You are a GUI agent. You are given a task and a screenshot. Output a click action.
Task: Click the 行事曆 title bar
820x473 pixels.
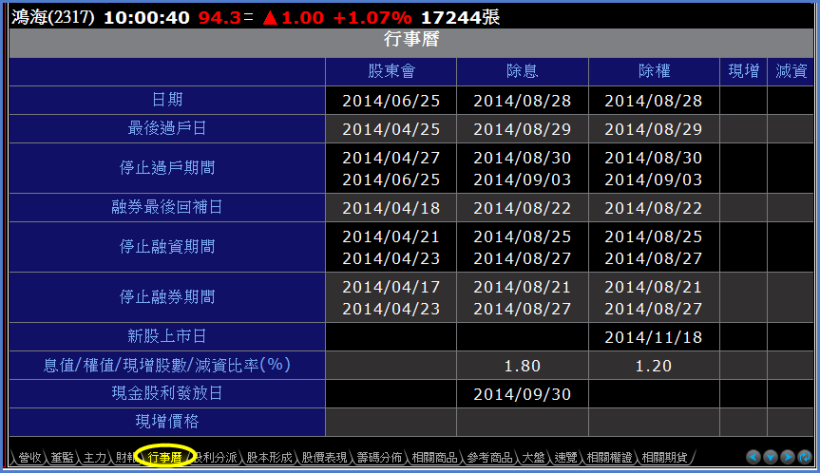[411, 42]
